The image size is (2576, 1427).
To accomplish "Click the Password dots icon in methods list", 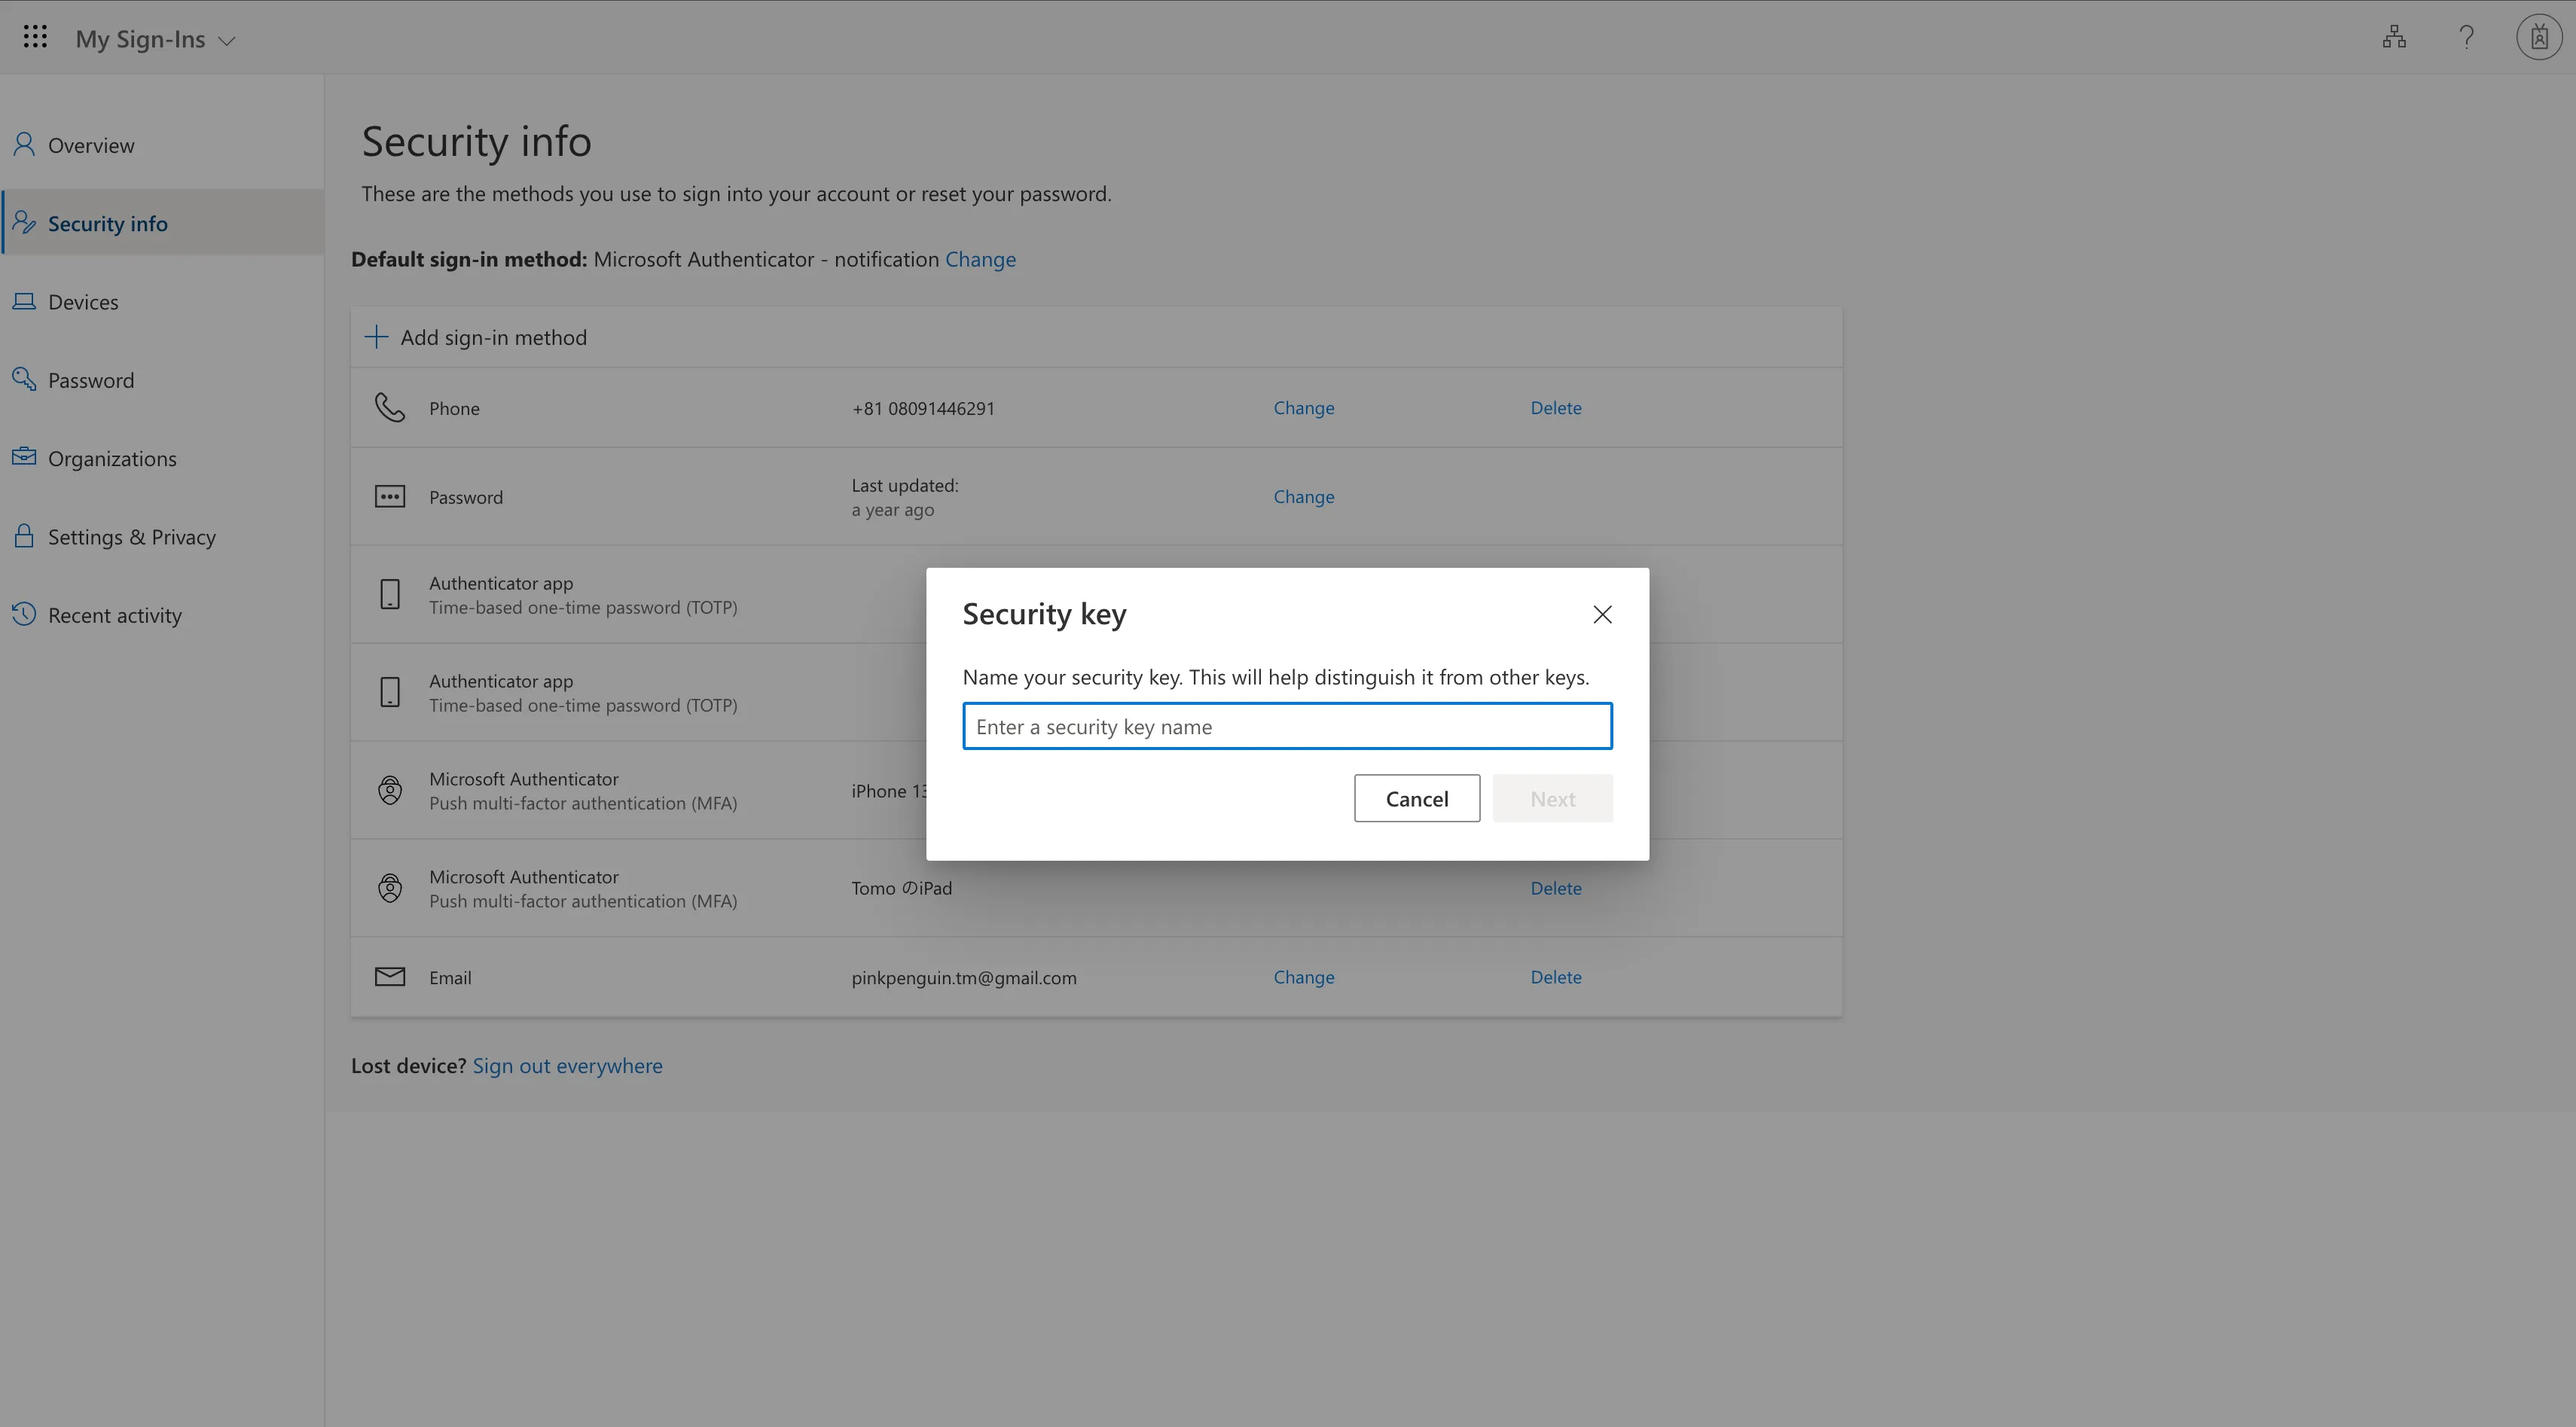I will click(390, 497).
